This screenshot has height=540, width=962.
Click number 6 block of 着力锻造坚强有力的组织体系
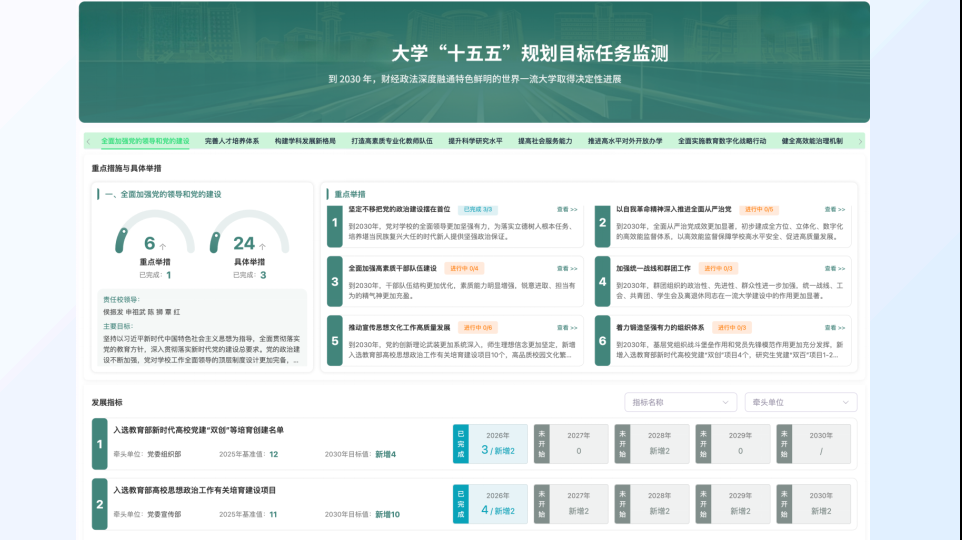(602, 341)
